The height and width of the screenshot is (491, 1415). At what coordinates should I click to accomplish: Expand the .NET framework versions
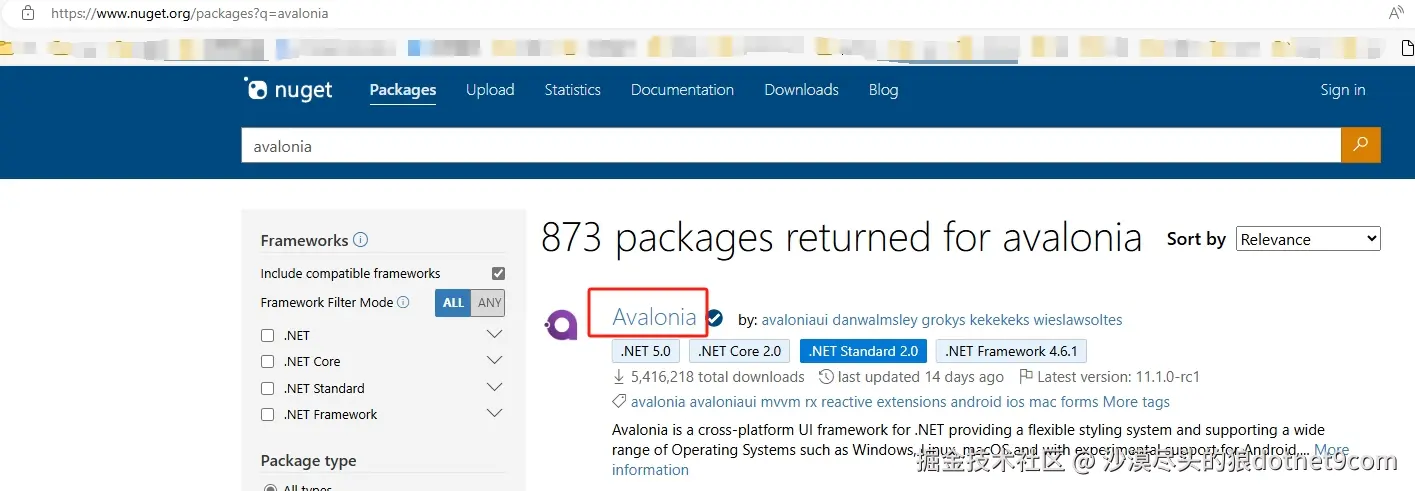[x=494, y=334]
